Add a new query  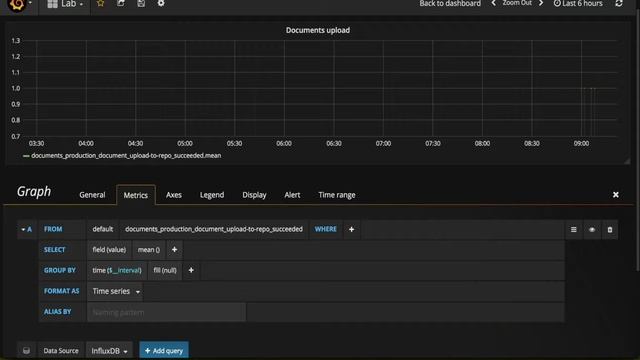point(164,351)
